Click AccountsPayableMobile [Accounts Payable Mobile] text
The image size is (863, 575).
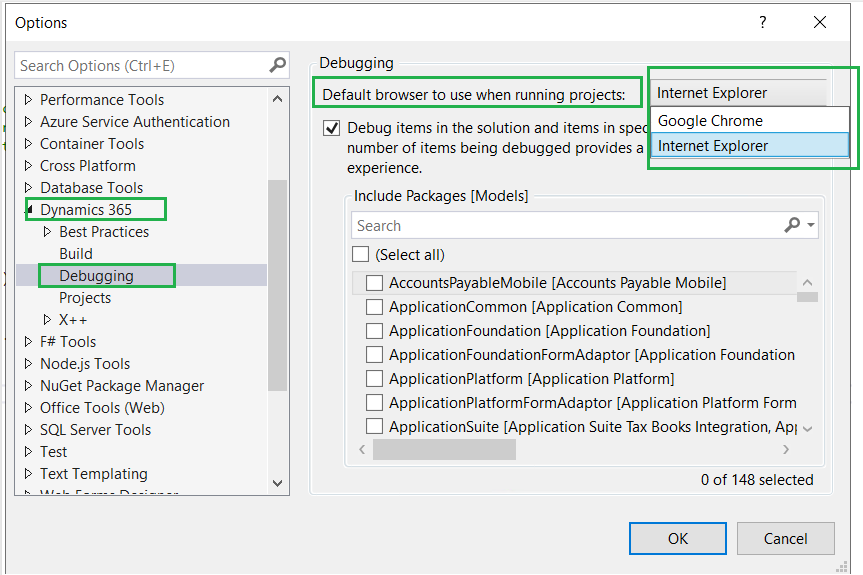click(558, 283)
